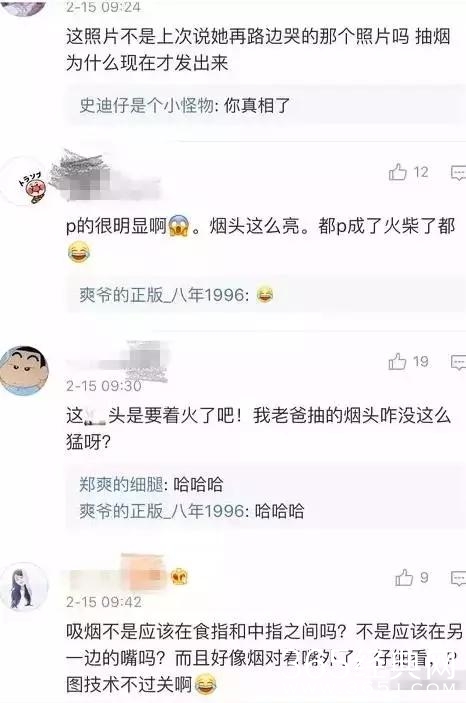This screenshot has height=703, width=466.
Task: Open the red cartoon stamp avatar profile
Action: (x=27, y=182)
